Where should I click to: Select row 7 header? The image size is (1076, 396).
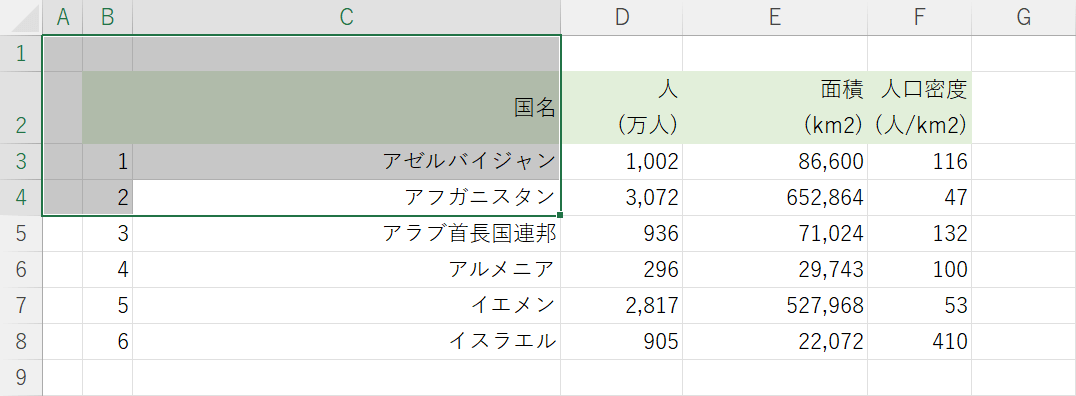coord(21,305)
